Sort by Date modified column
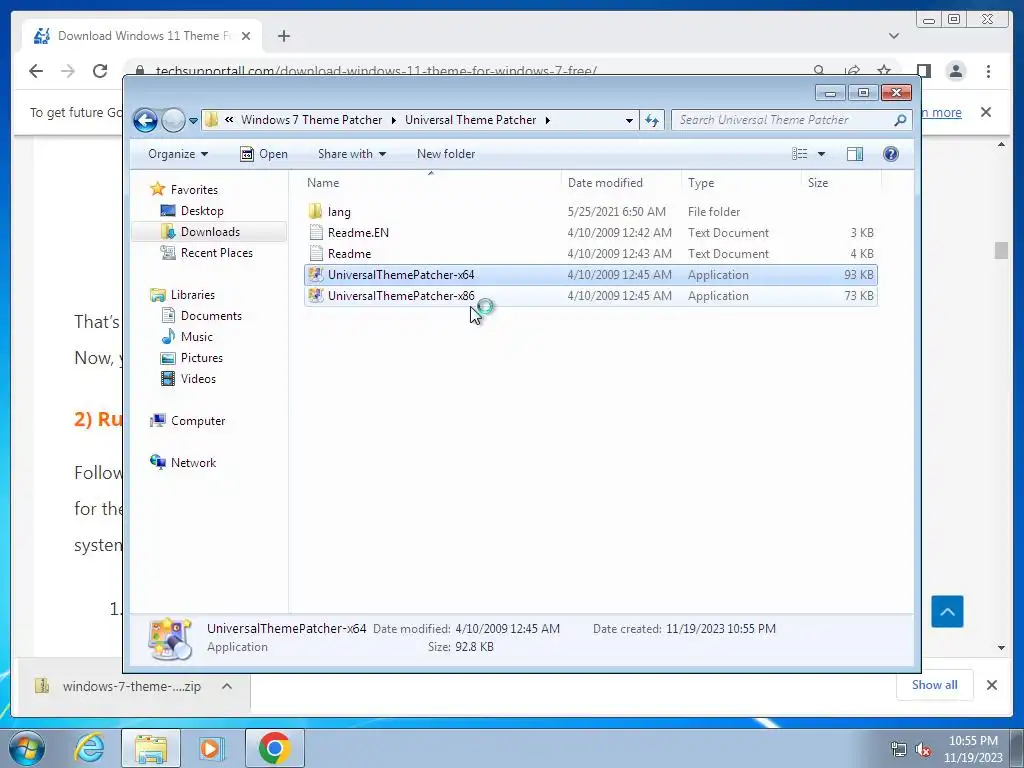 (x=621, y=183)
